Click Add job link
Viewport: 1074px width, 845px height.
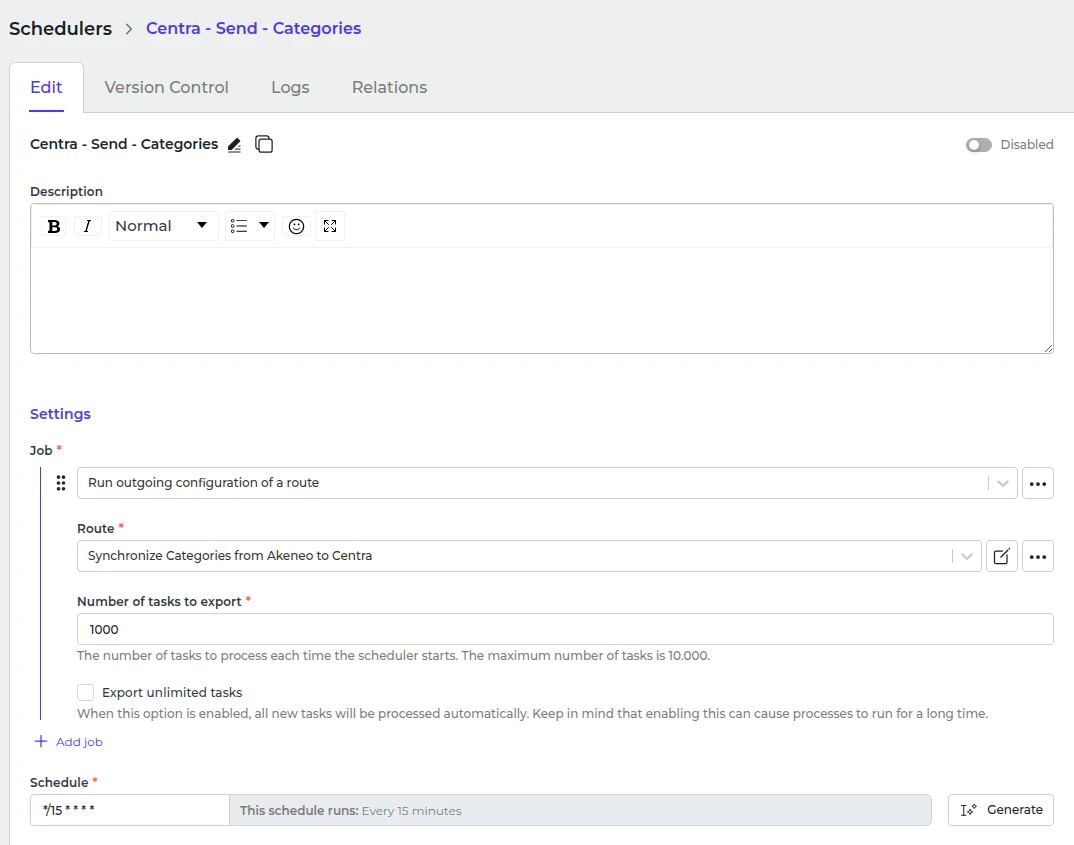tap(68, 742)
